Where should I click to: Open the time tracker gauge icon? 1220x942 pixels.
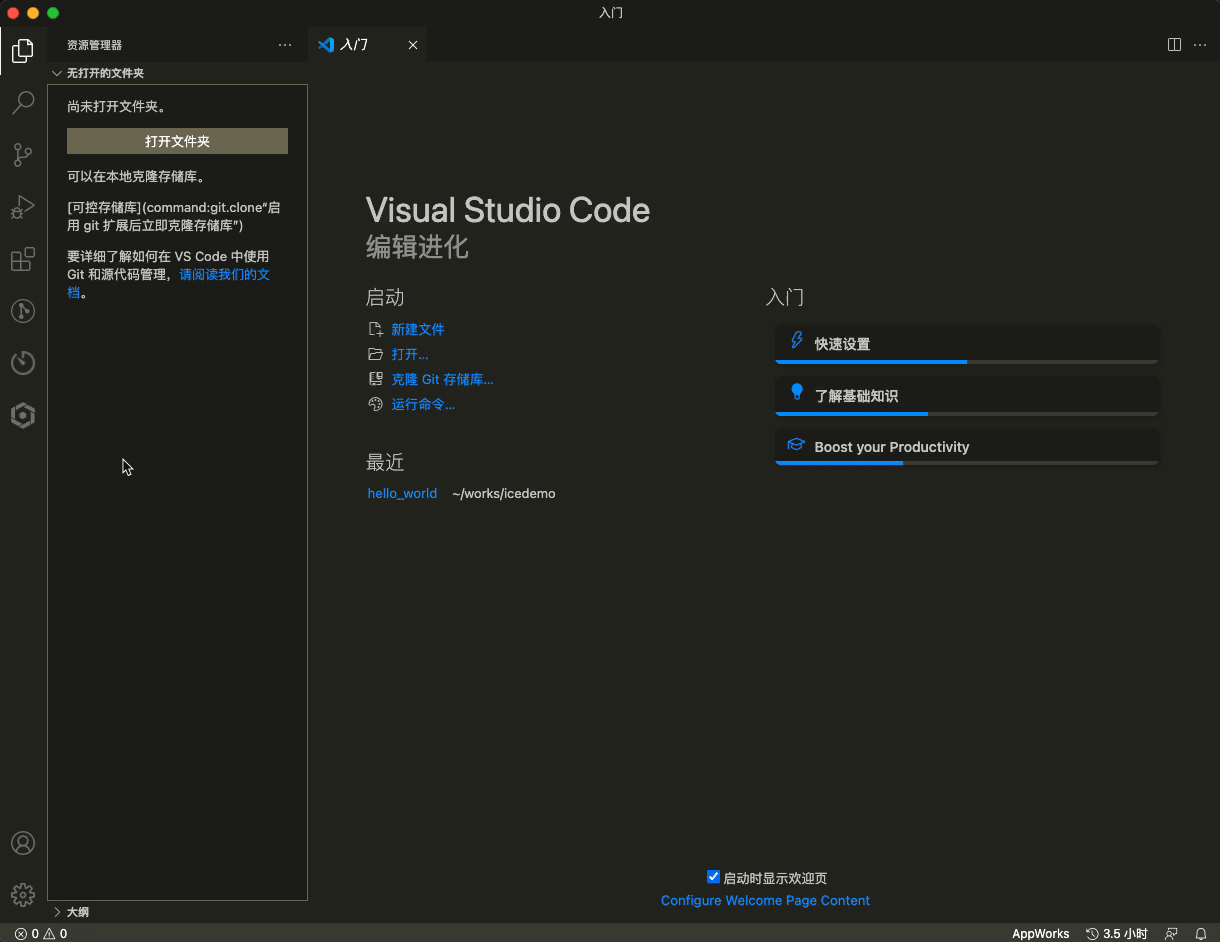[23, 363]
